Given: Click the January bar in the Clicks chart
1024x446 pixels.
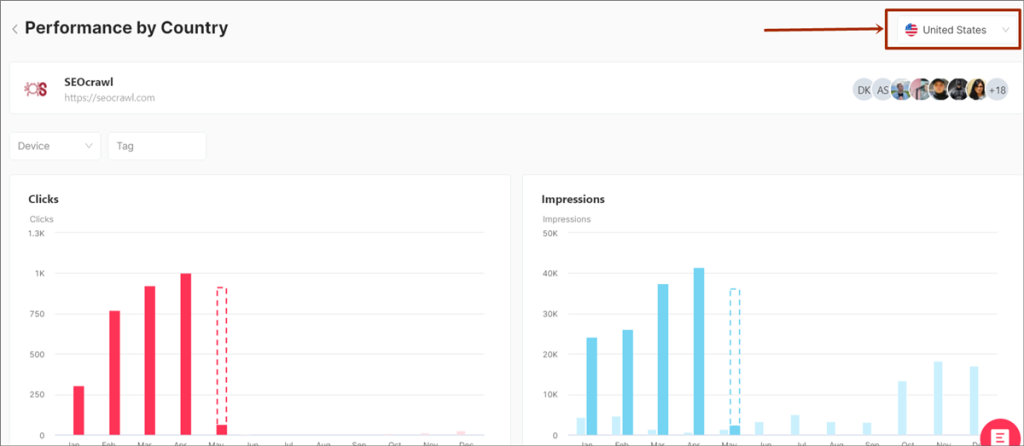Looking at the screenshot, I should (x=78, y=410).
